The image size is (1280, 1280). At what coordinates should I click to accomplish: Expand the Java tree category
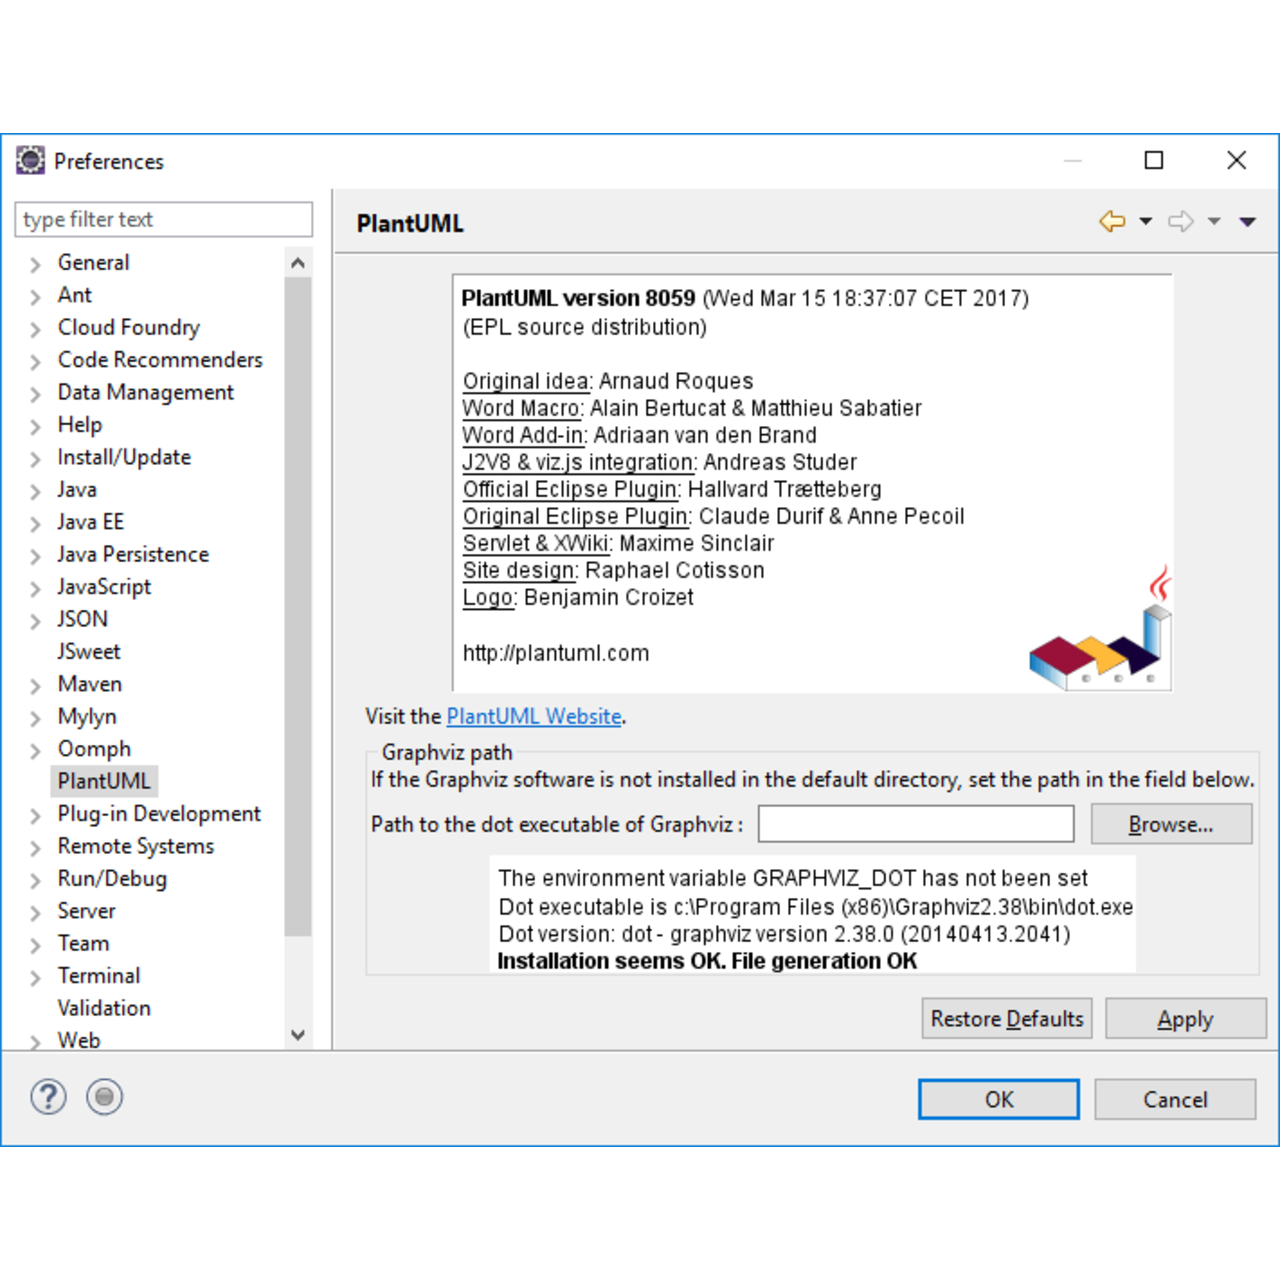click(x=36, y=491)
